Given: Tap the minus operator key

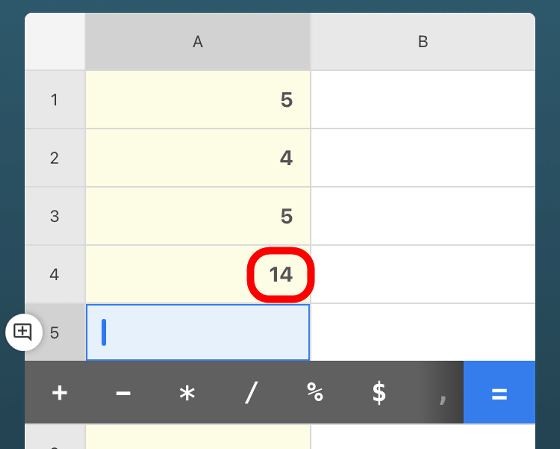Looking at the screenshot, I should pos(123,393).
